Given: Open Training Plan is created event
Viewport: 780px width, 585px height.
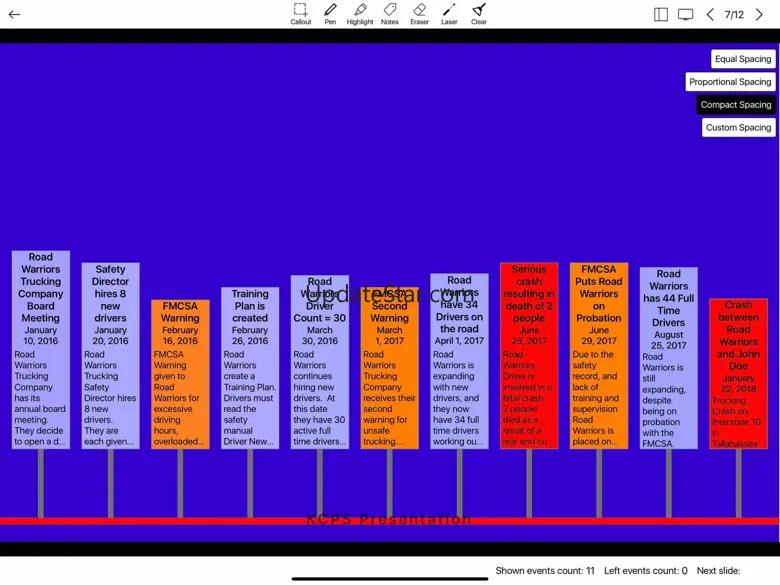Looking at the screenshot, I should point(250,368).
